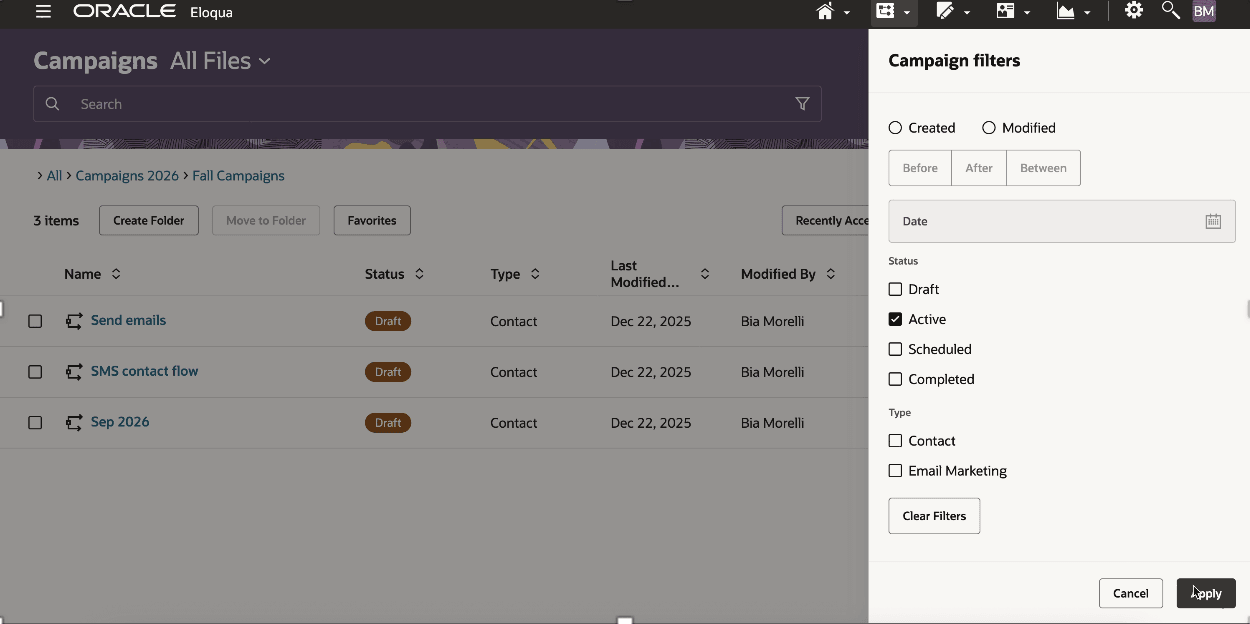The image size is (1250, 624).
Task: Click the Oracle Eloqua logo
Action: [x=153, y=12]
